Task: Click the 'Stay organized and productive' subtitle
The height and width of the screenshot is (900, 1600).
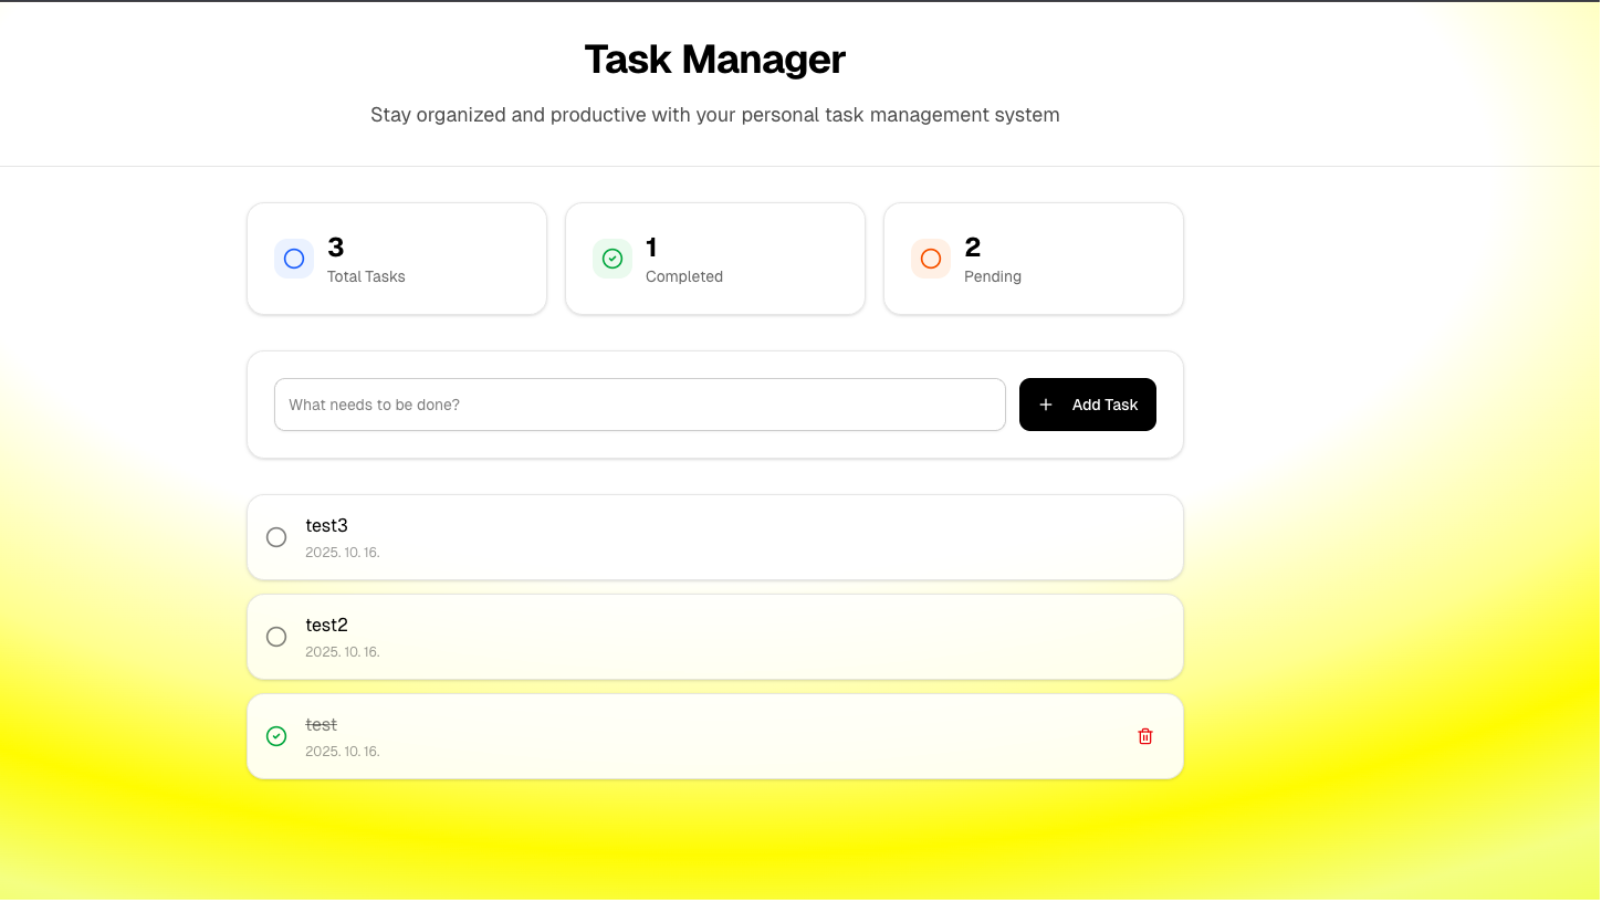Action: (715, 115)
